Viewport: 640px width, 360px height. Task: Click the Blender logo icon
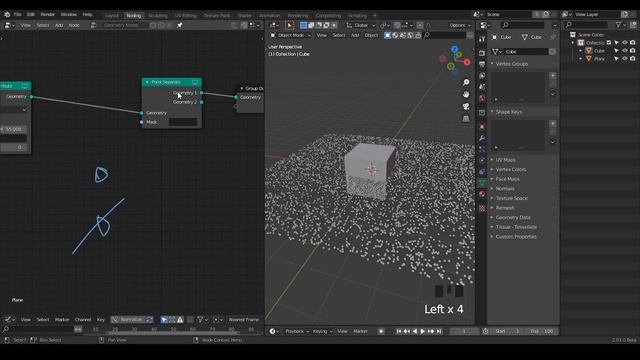pyautogui.click(x=7, y=14)
